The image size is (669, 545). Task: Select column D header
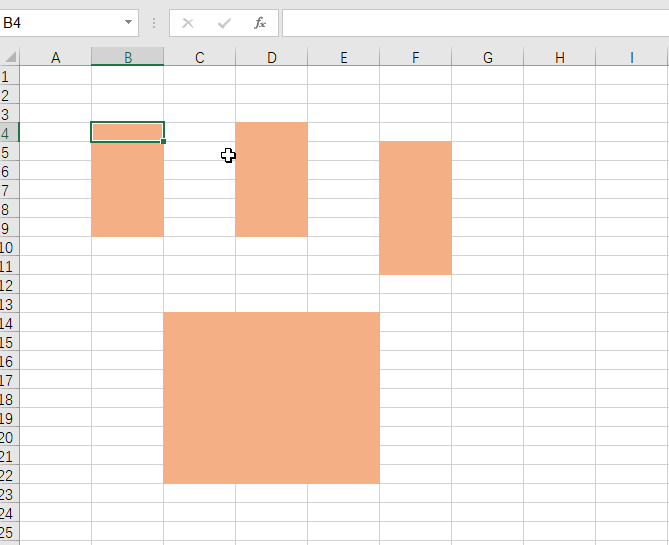271,57
